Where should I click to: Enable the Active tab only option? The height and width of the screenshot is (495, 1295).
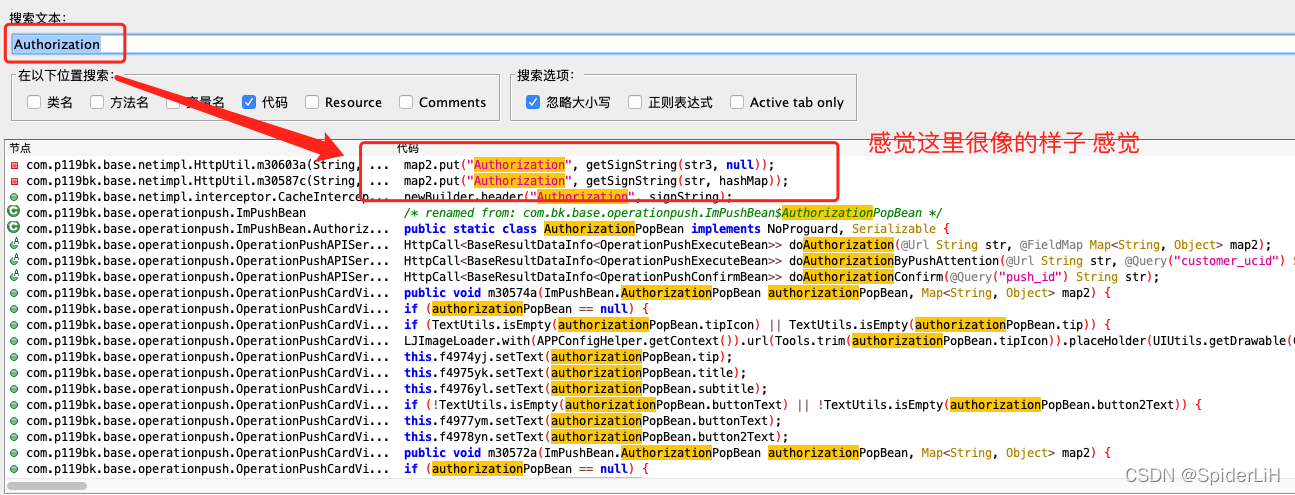[737, 102]
